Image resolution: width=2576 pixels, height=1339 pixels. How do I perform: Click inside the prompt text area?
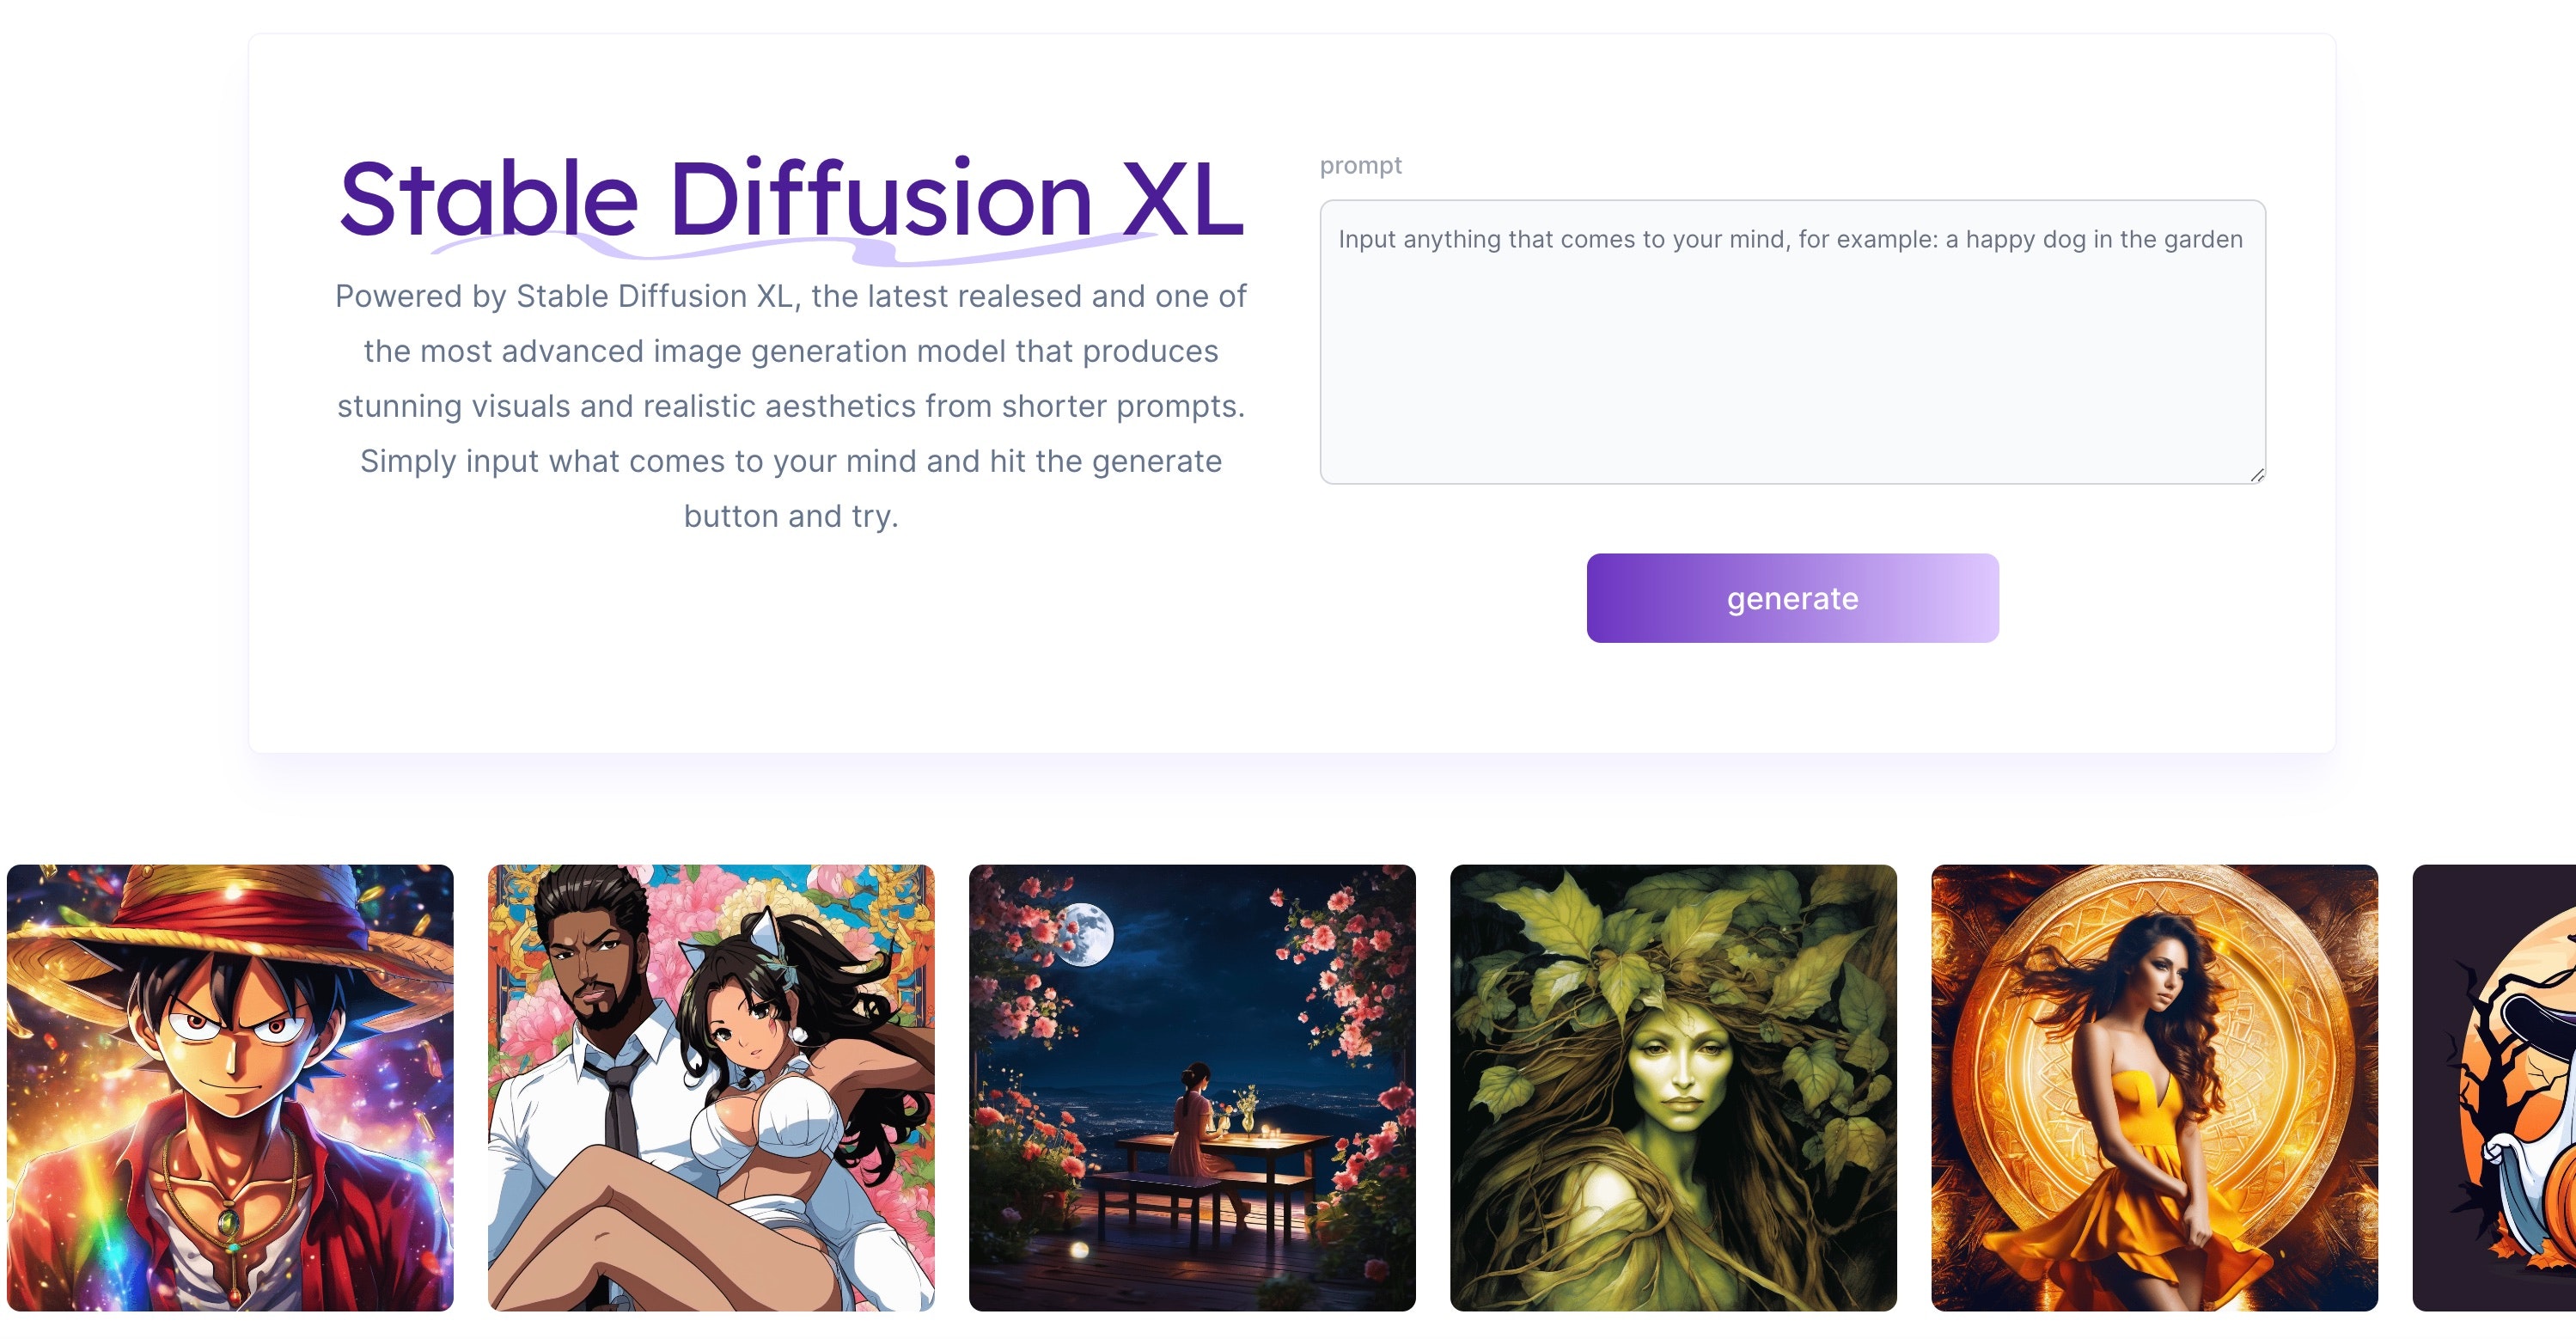1792,342
